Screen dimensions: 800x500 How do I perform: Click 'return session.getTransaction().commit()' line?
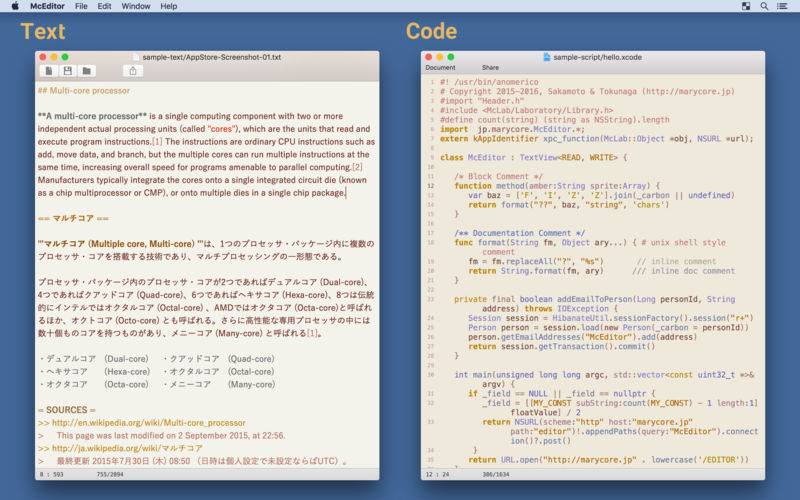point(561,346)
